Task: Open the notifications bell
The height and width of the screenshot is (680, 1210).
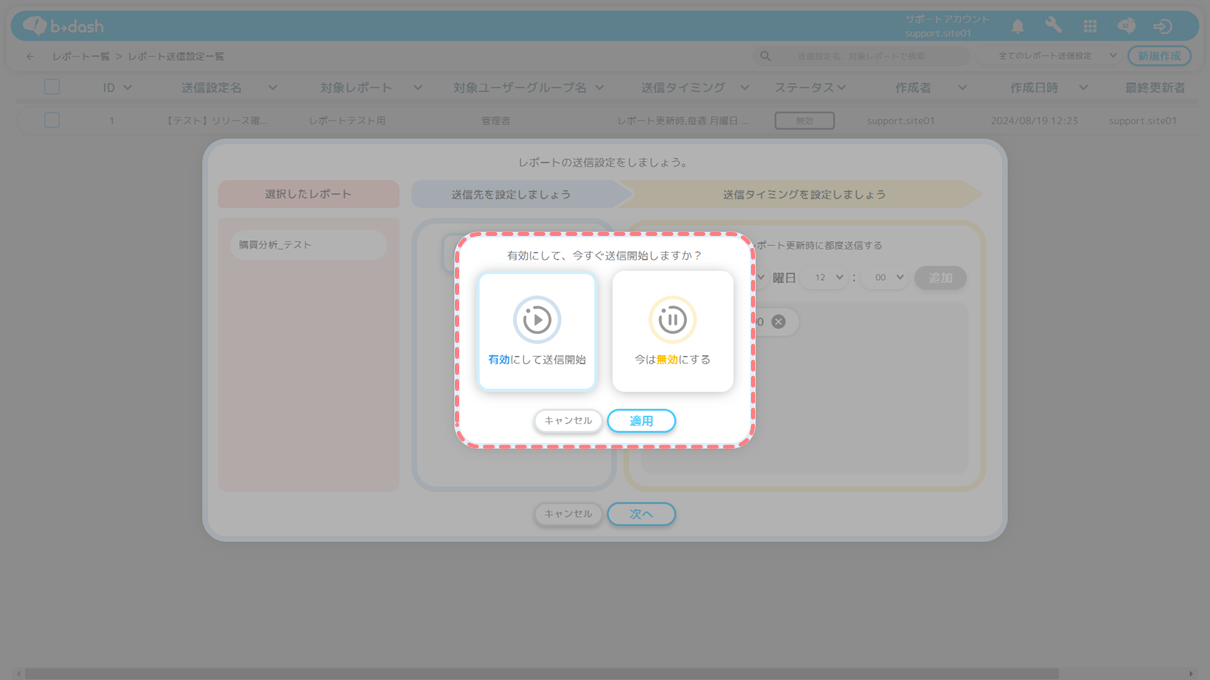Action: click(x=1017, y=26)
